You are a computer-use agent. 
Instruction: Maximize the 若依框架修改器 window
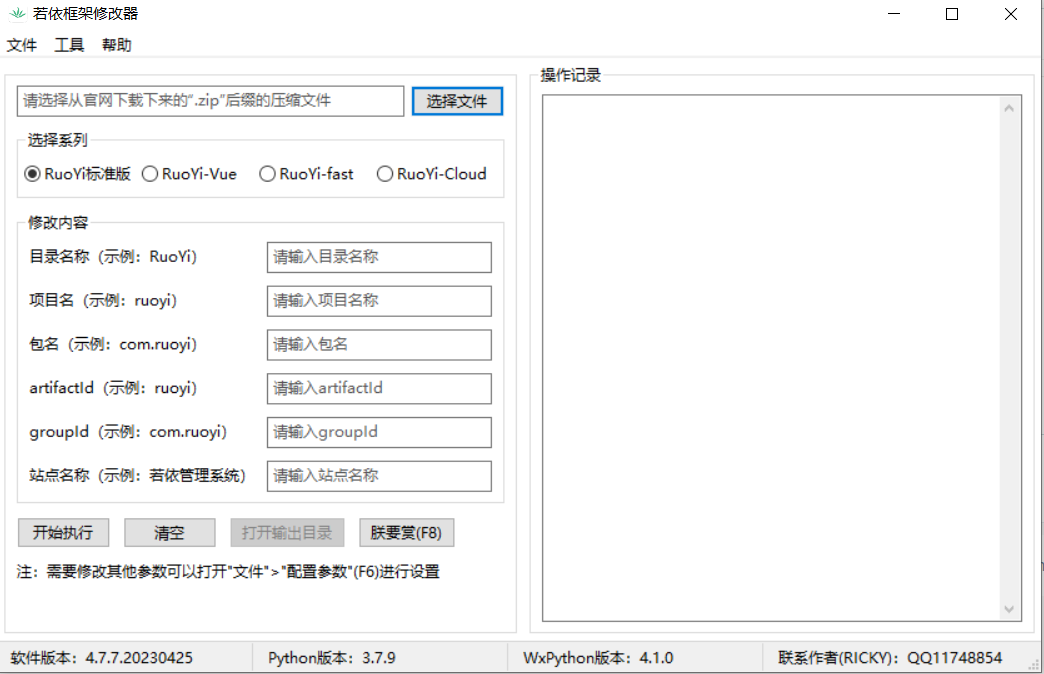click(952, 14)
